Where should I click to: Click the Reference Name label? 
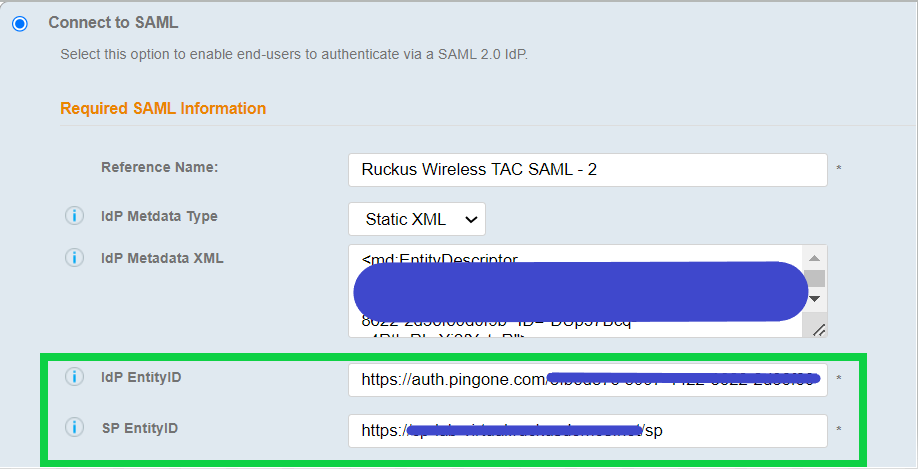pos(159,167)
